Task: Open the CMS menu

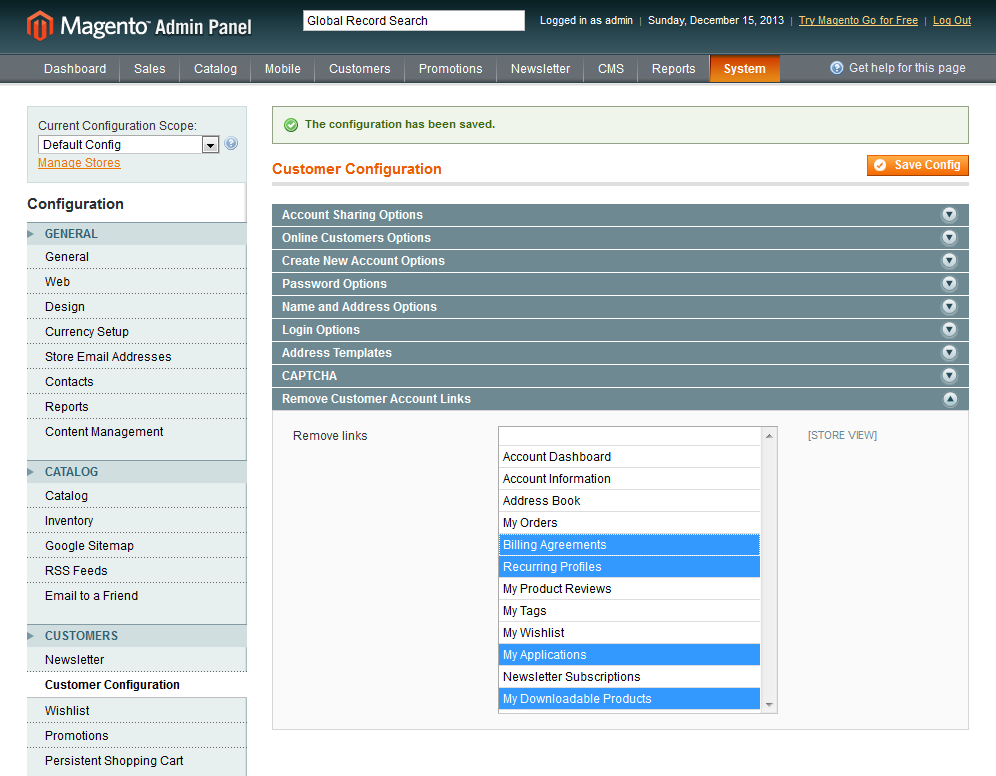Action: (610, 69)
